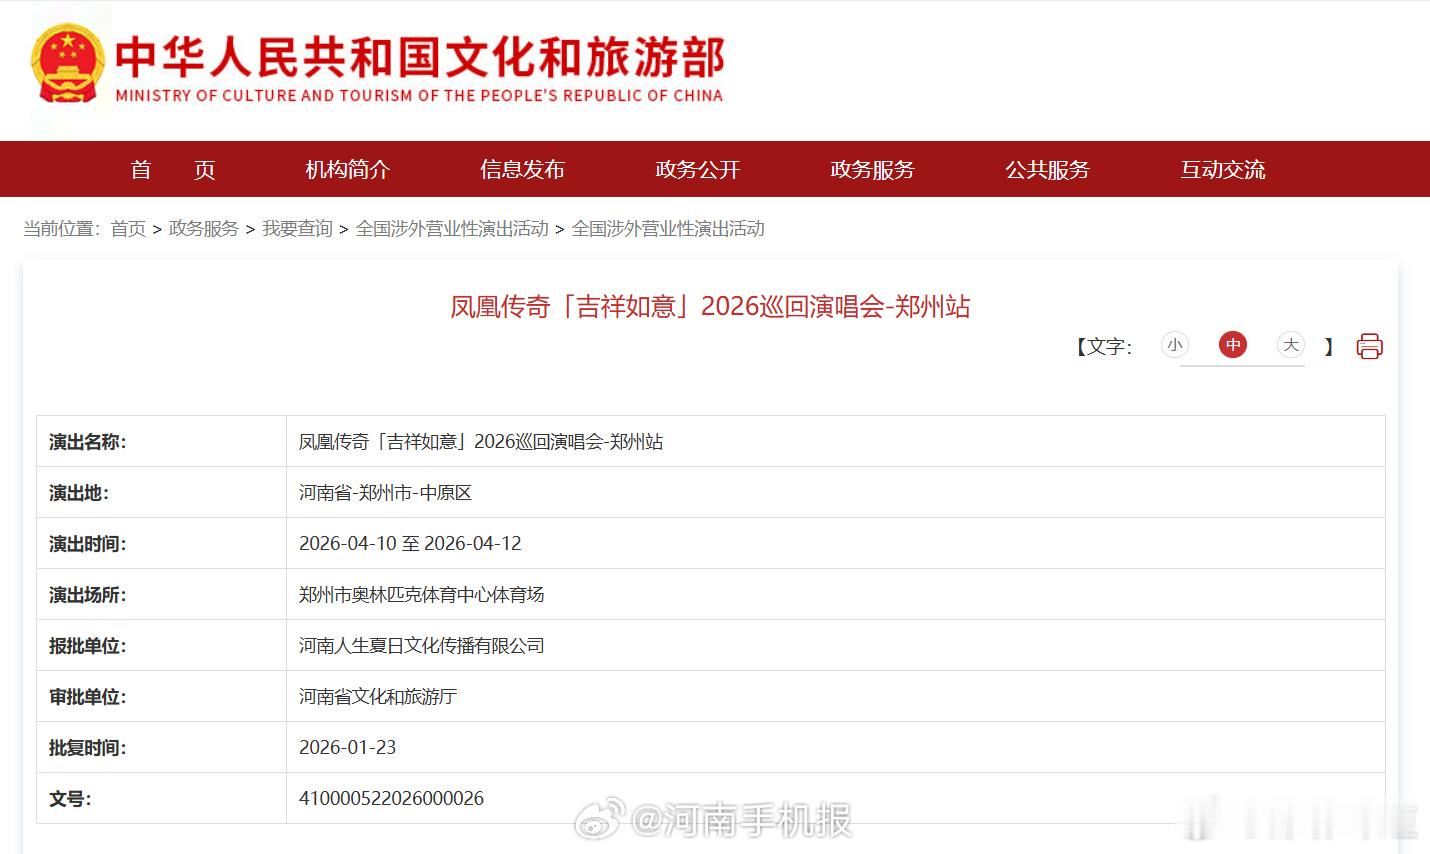Open the 信息发布 navigation menu item
Screen dimensions: 1430x854
522,169
